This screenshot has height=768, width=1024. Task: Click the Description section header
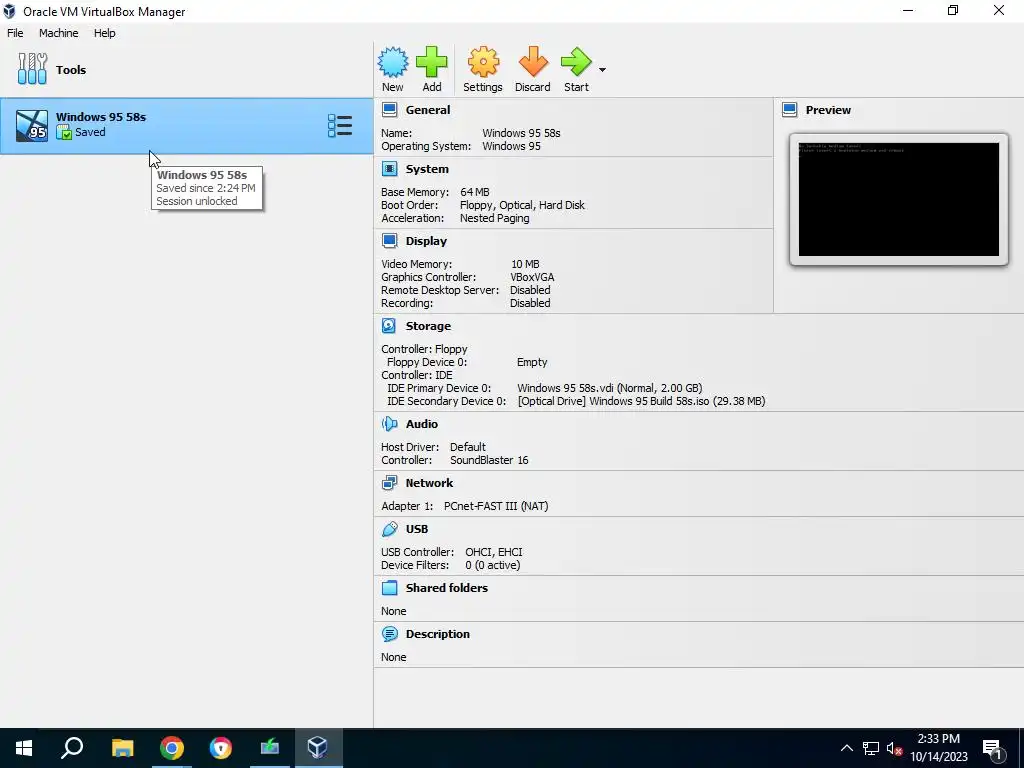(x=438, y=634)
